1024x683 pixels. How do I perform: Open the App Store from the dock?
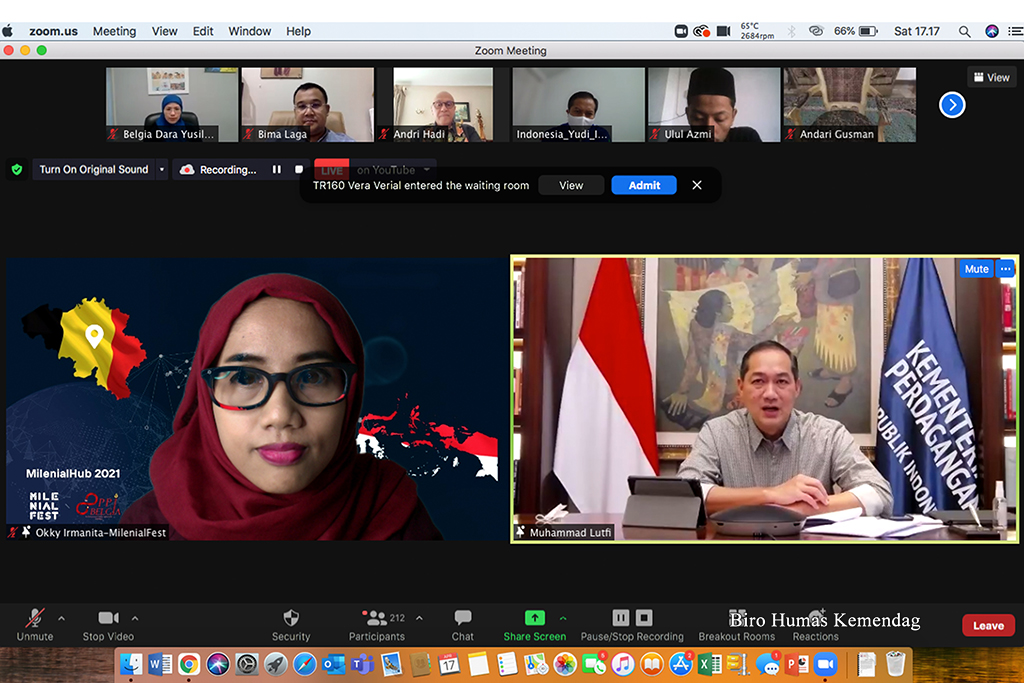coord(680,665)
